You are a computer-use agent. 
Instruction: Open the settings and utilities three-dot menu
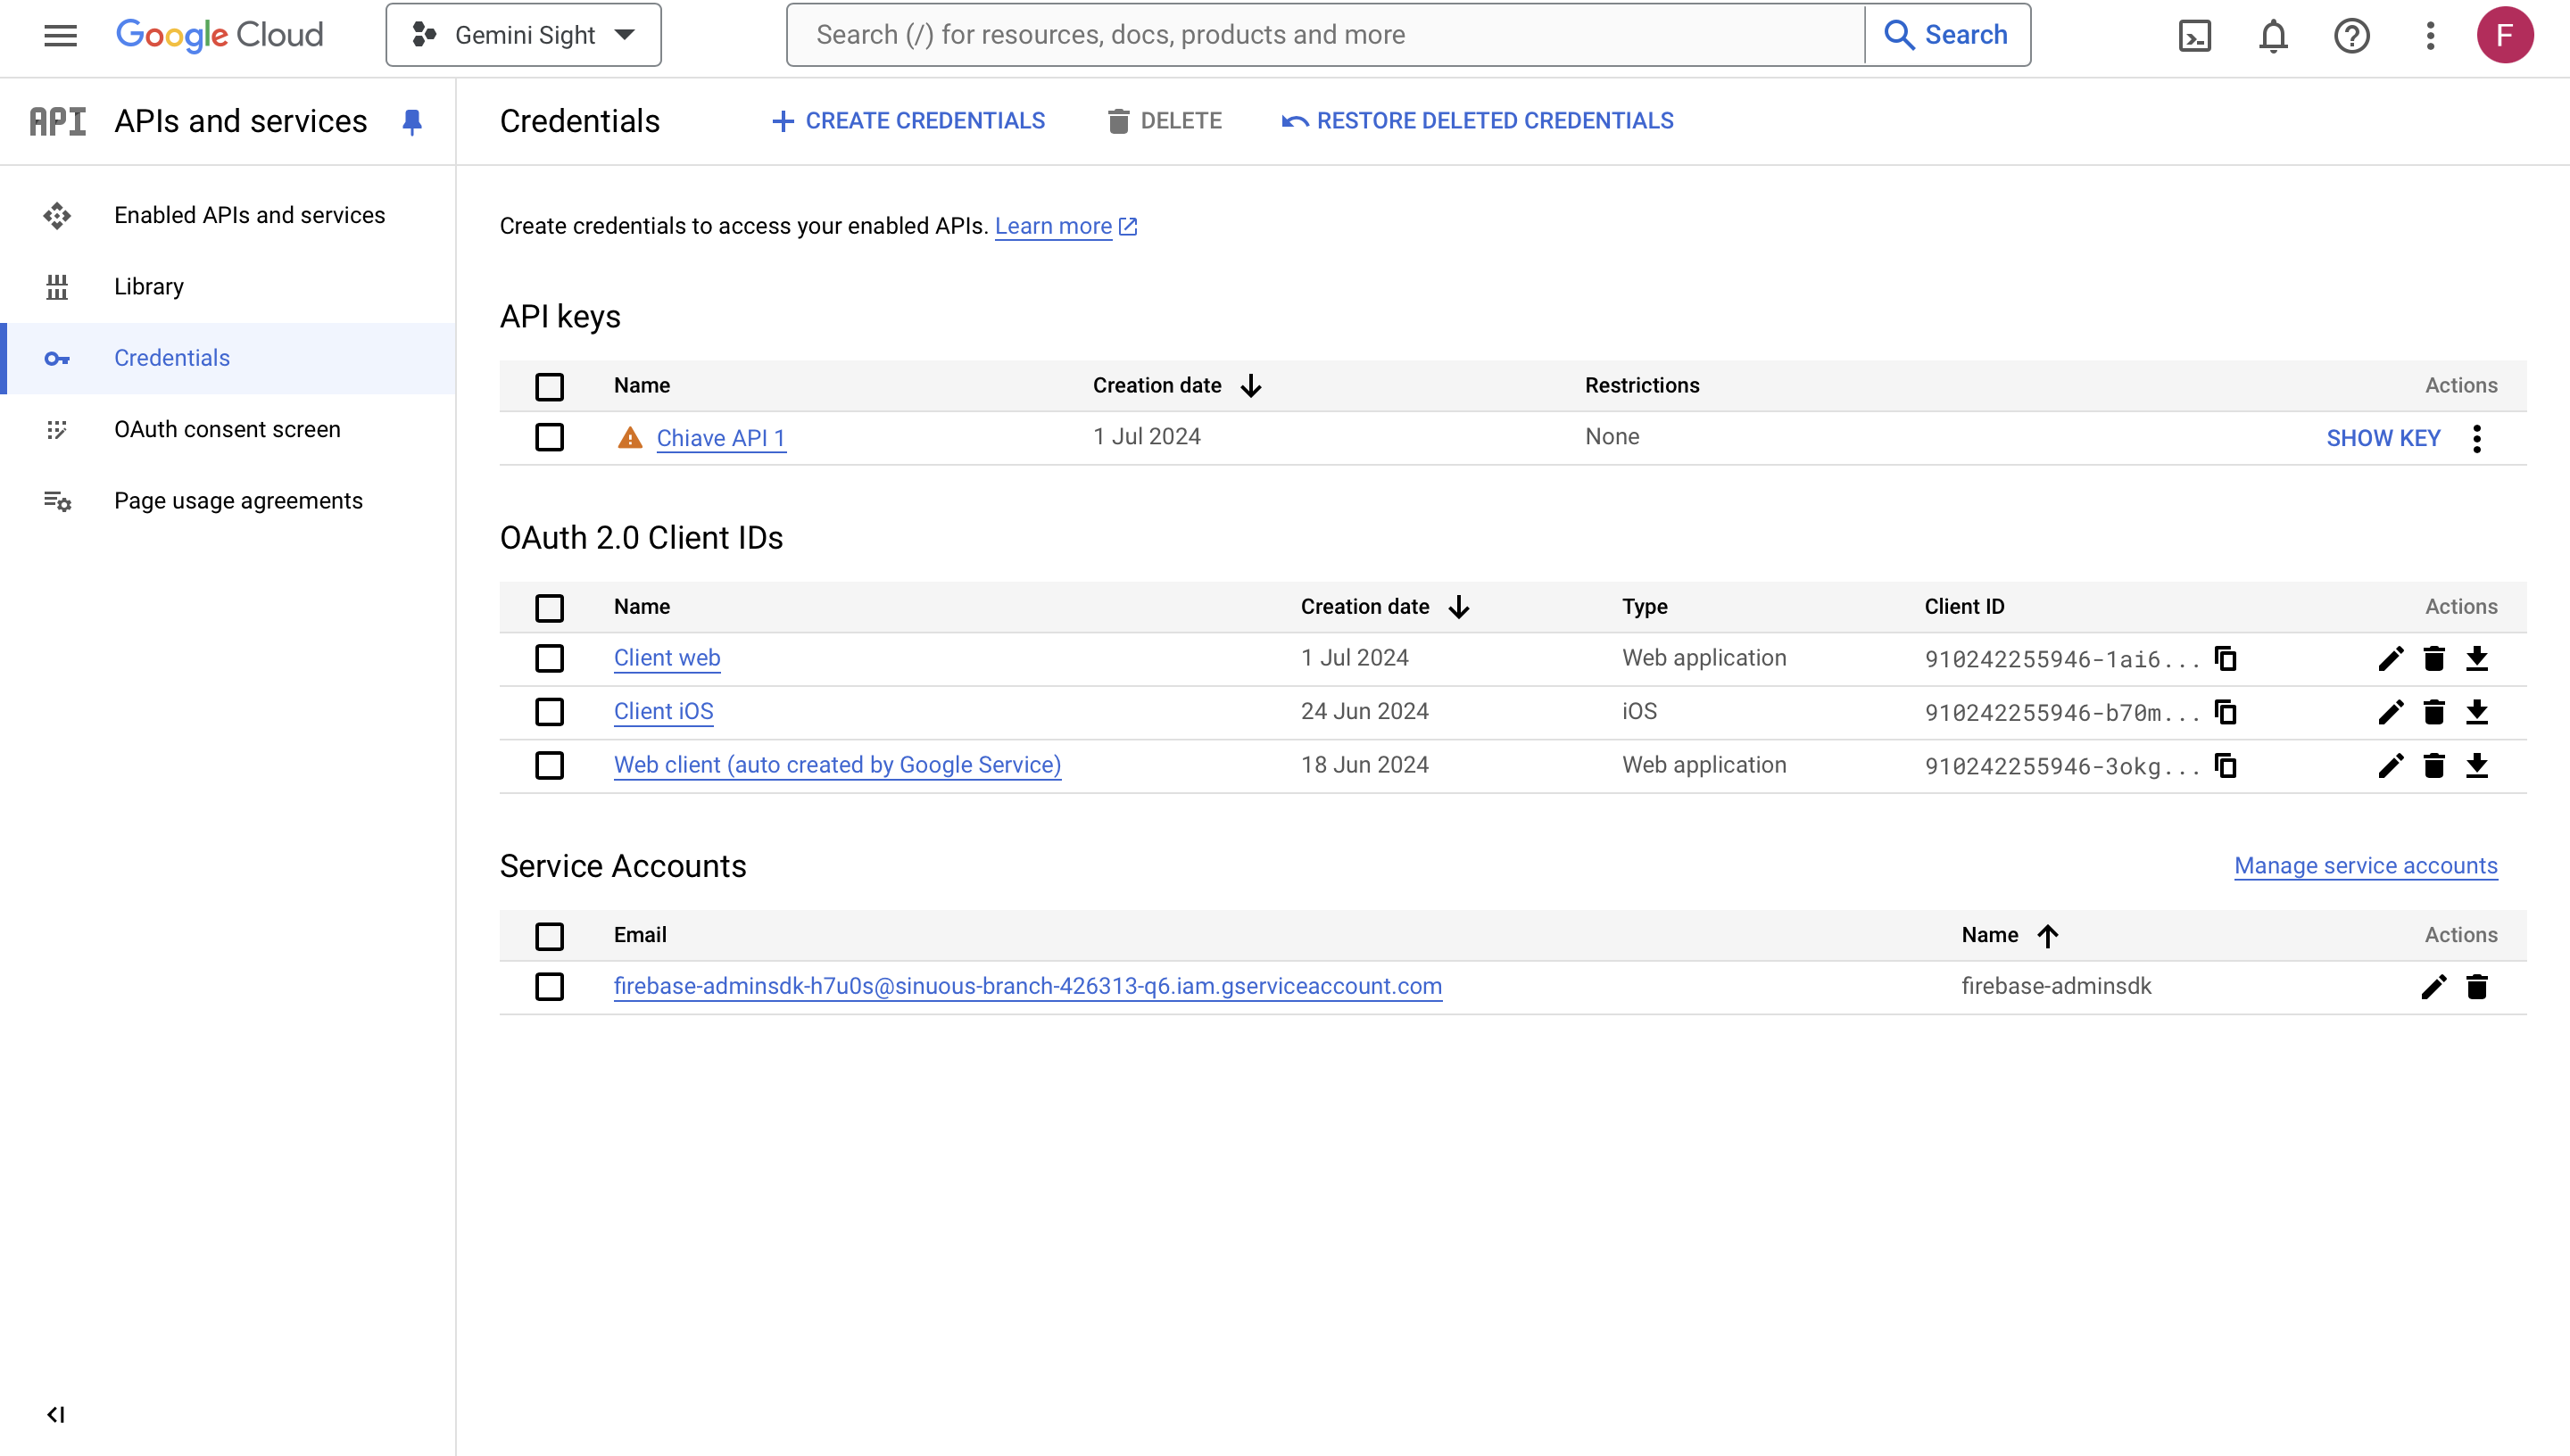(2430, 36)
